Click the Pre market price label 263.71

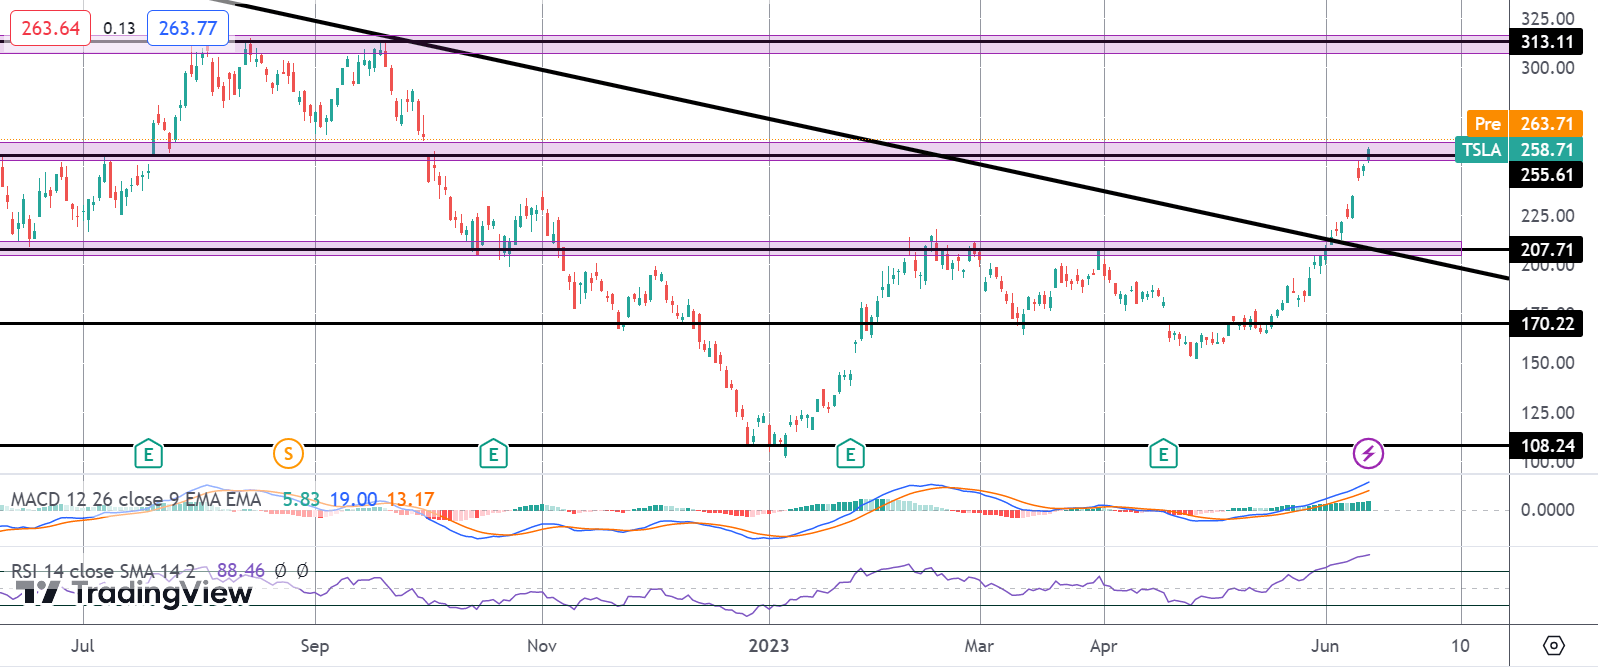tap(1525, 124)
